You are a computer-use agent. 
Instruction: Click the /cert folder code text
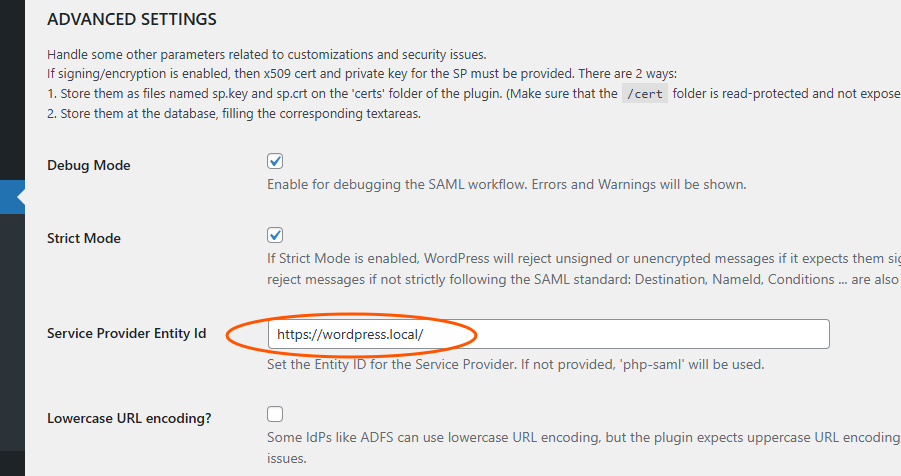click(645, 94)
